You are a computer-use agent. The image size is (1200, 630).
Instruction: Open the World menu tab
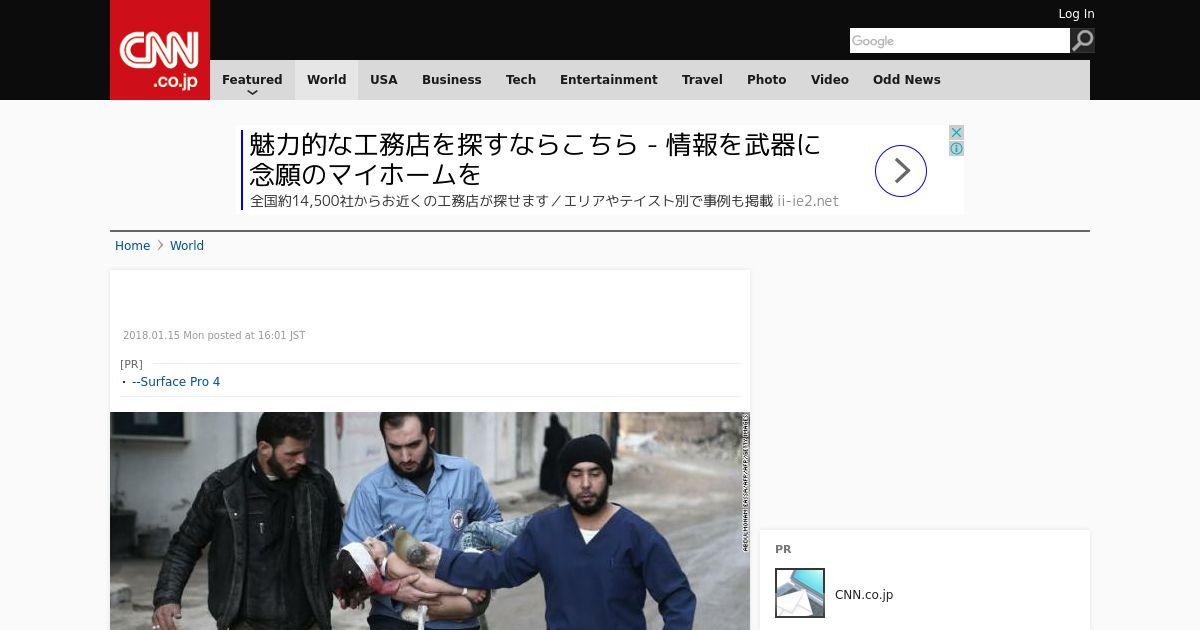326,80
